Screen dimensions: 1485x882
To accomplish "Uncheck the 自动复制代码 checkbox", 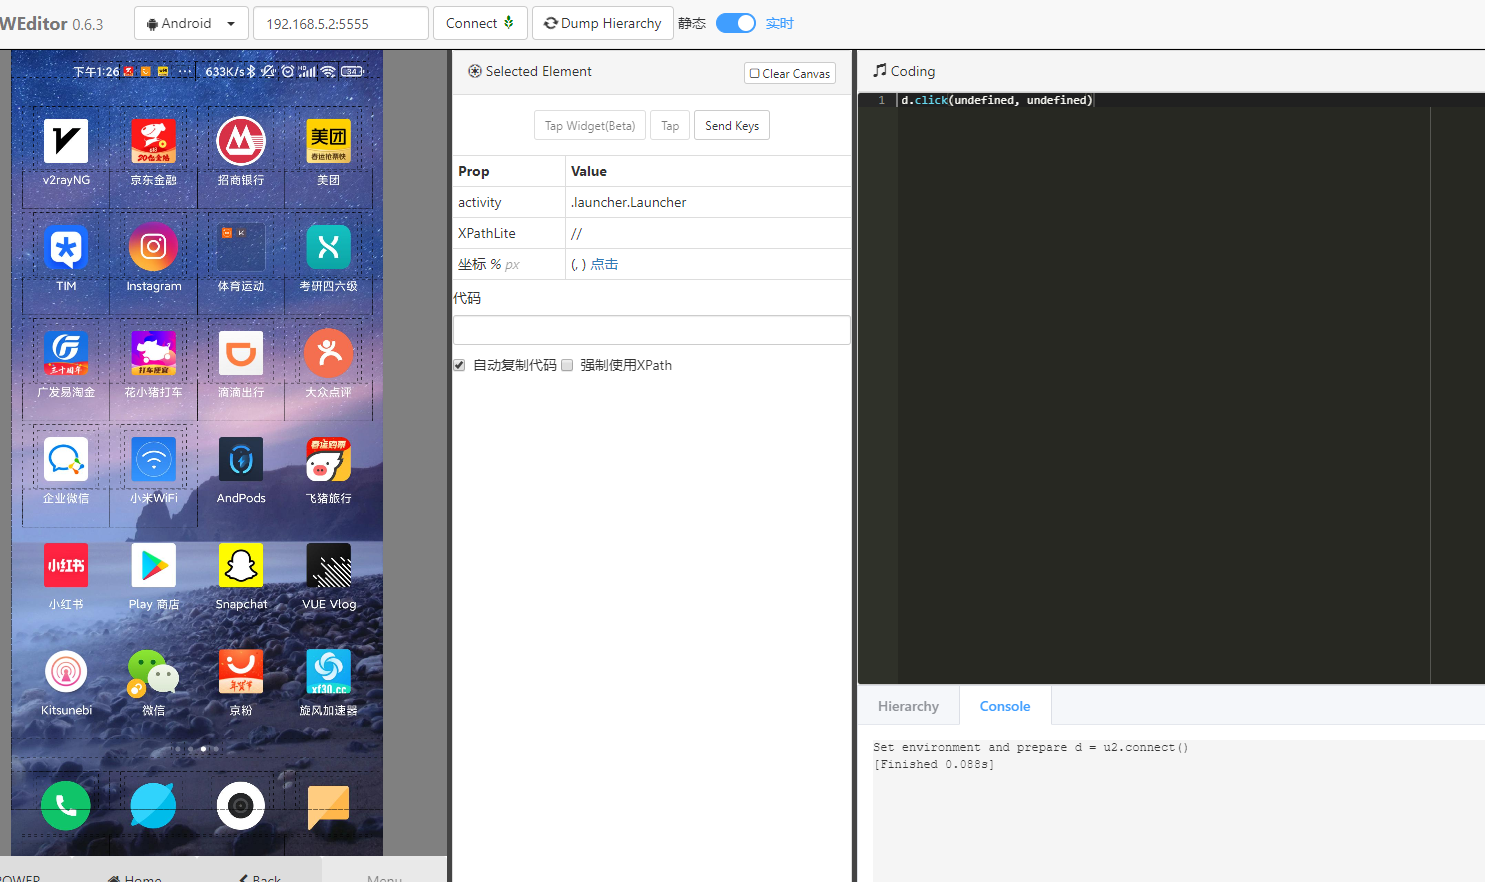I will click(x=459, y=365).
